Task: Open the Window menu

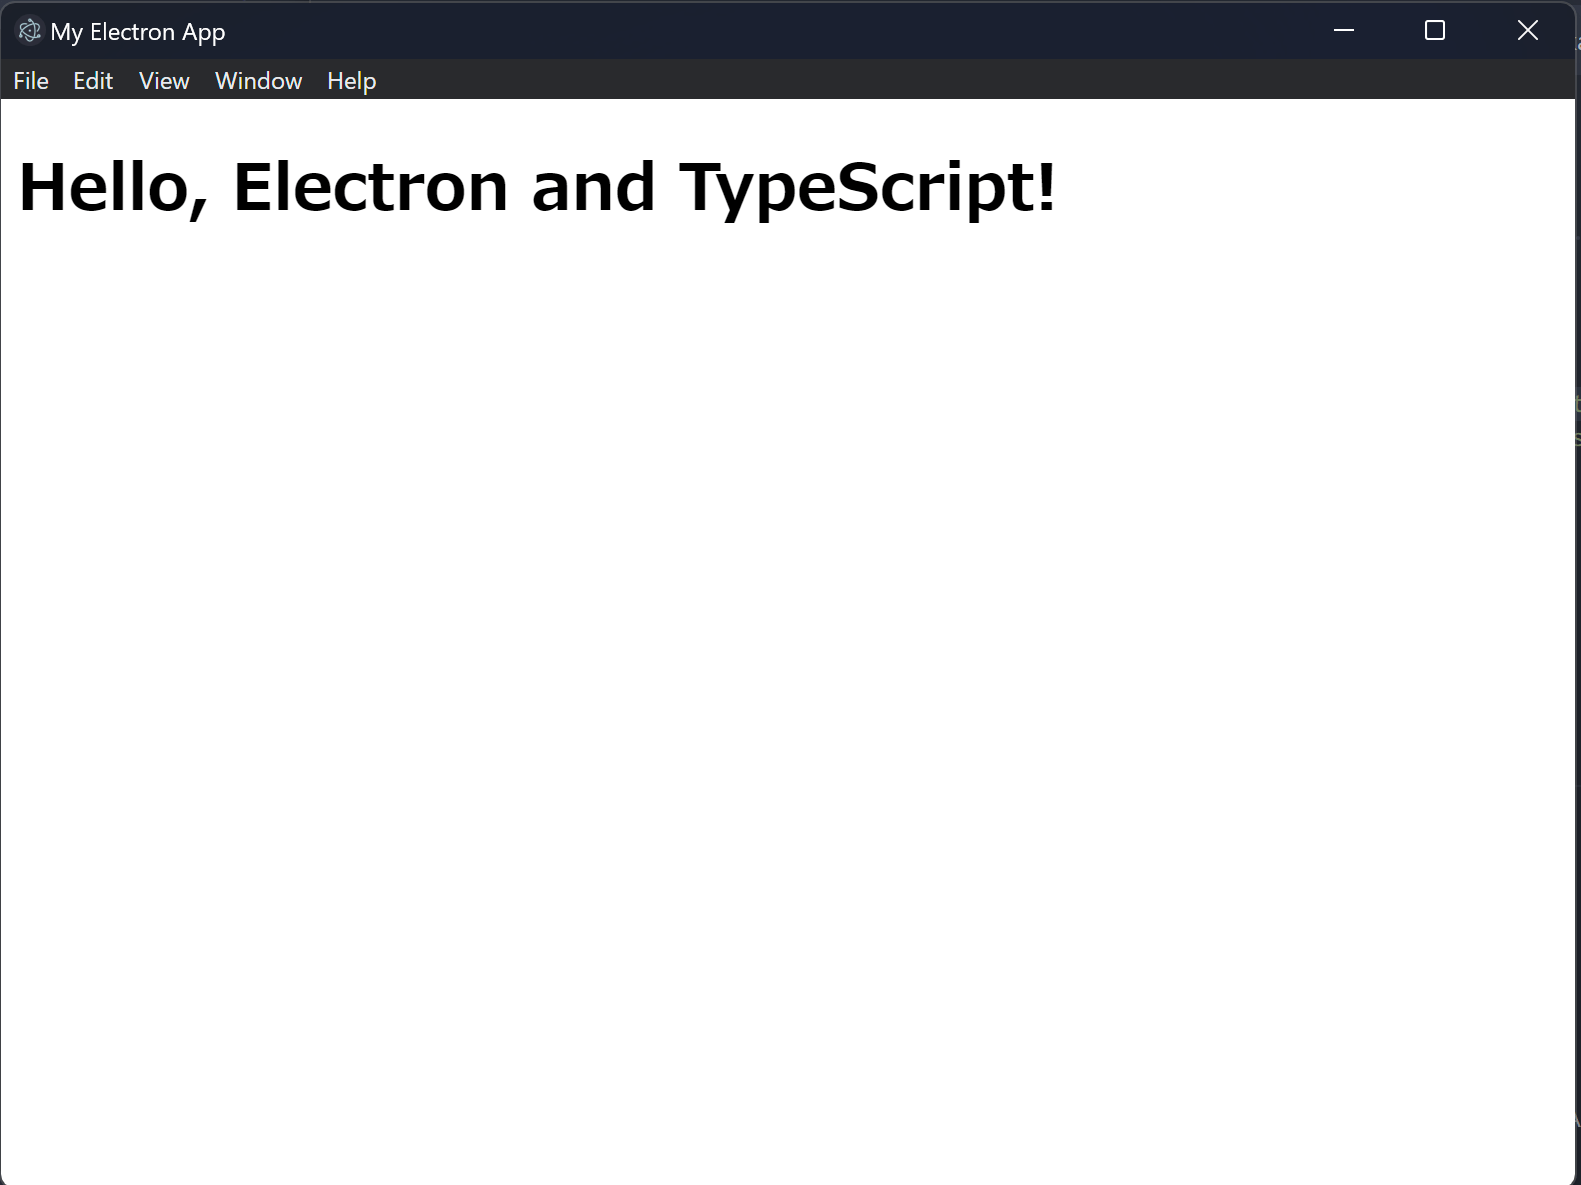Action: [x=258, y=81]
